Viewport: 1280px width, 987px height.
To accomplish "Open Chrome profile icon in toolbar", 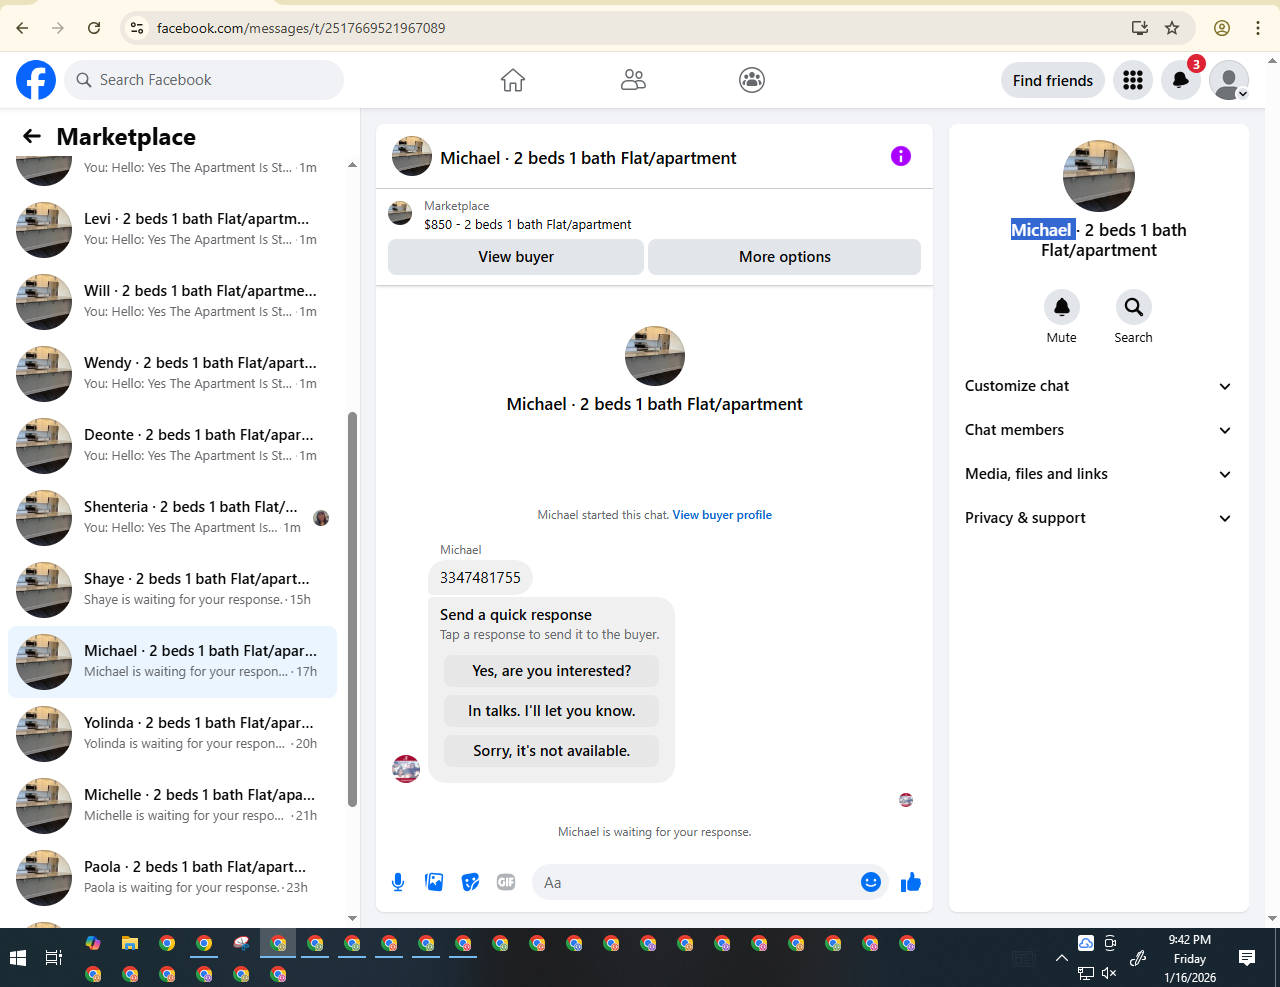I will point(1222,28).
